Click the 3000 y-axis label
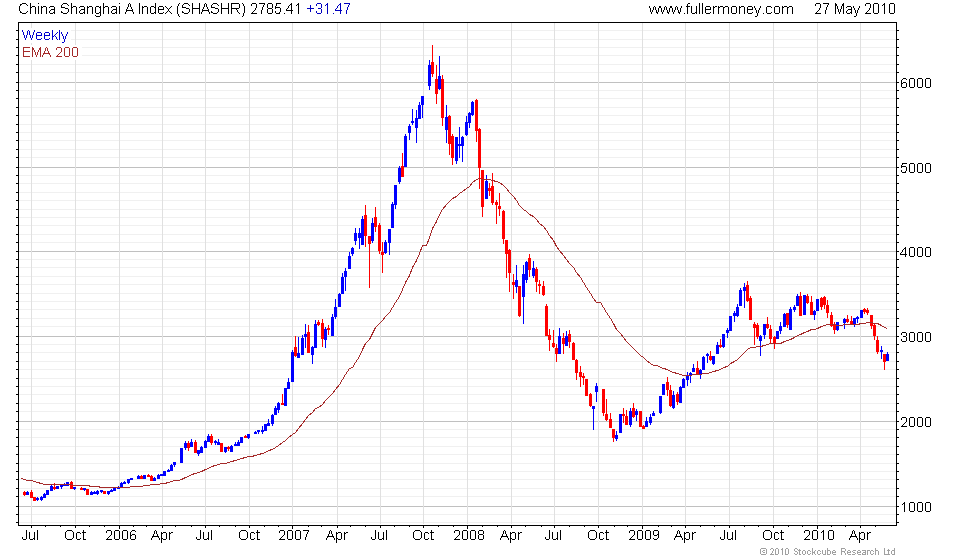The width and height of the screenshot is (980, 560). [915, 338]
